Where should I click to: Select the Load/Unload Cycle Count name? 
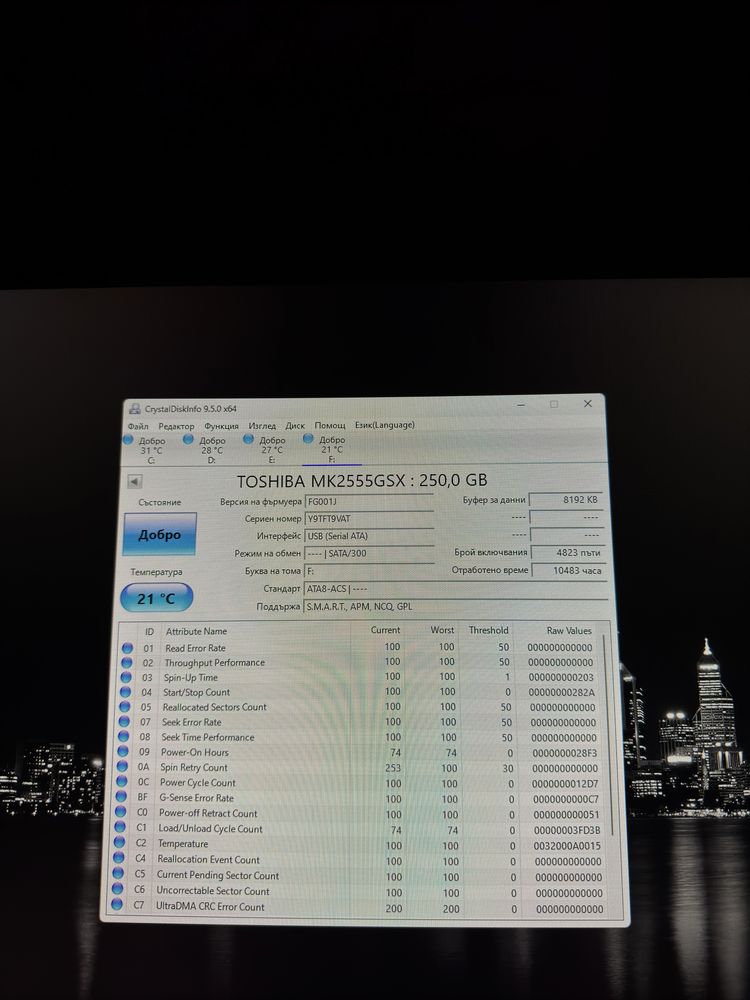coord(210,829)
